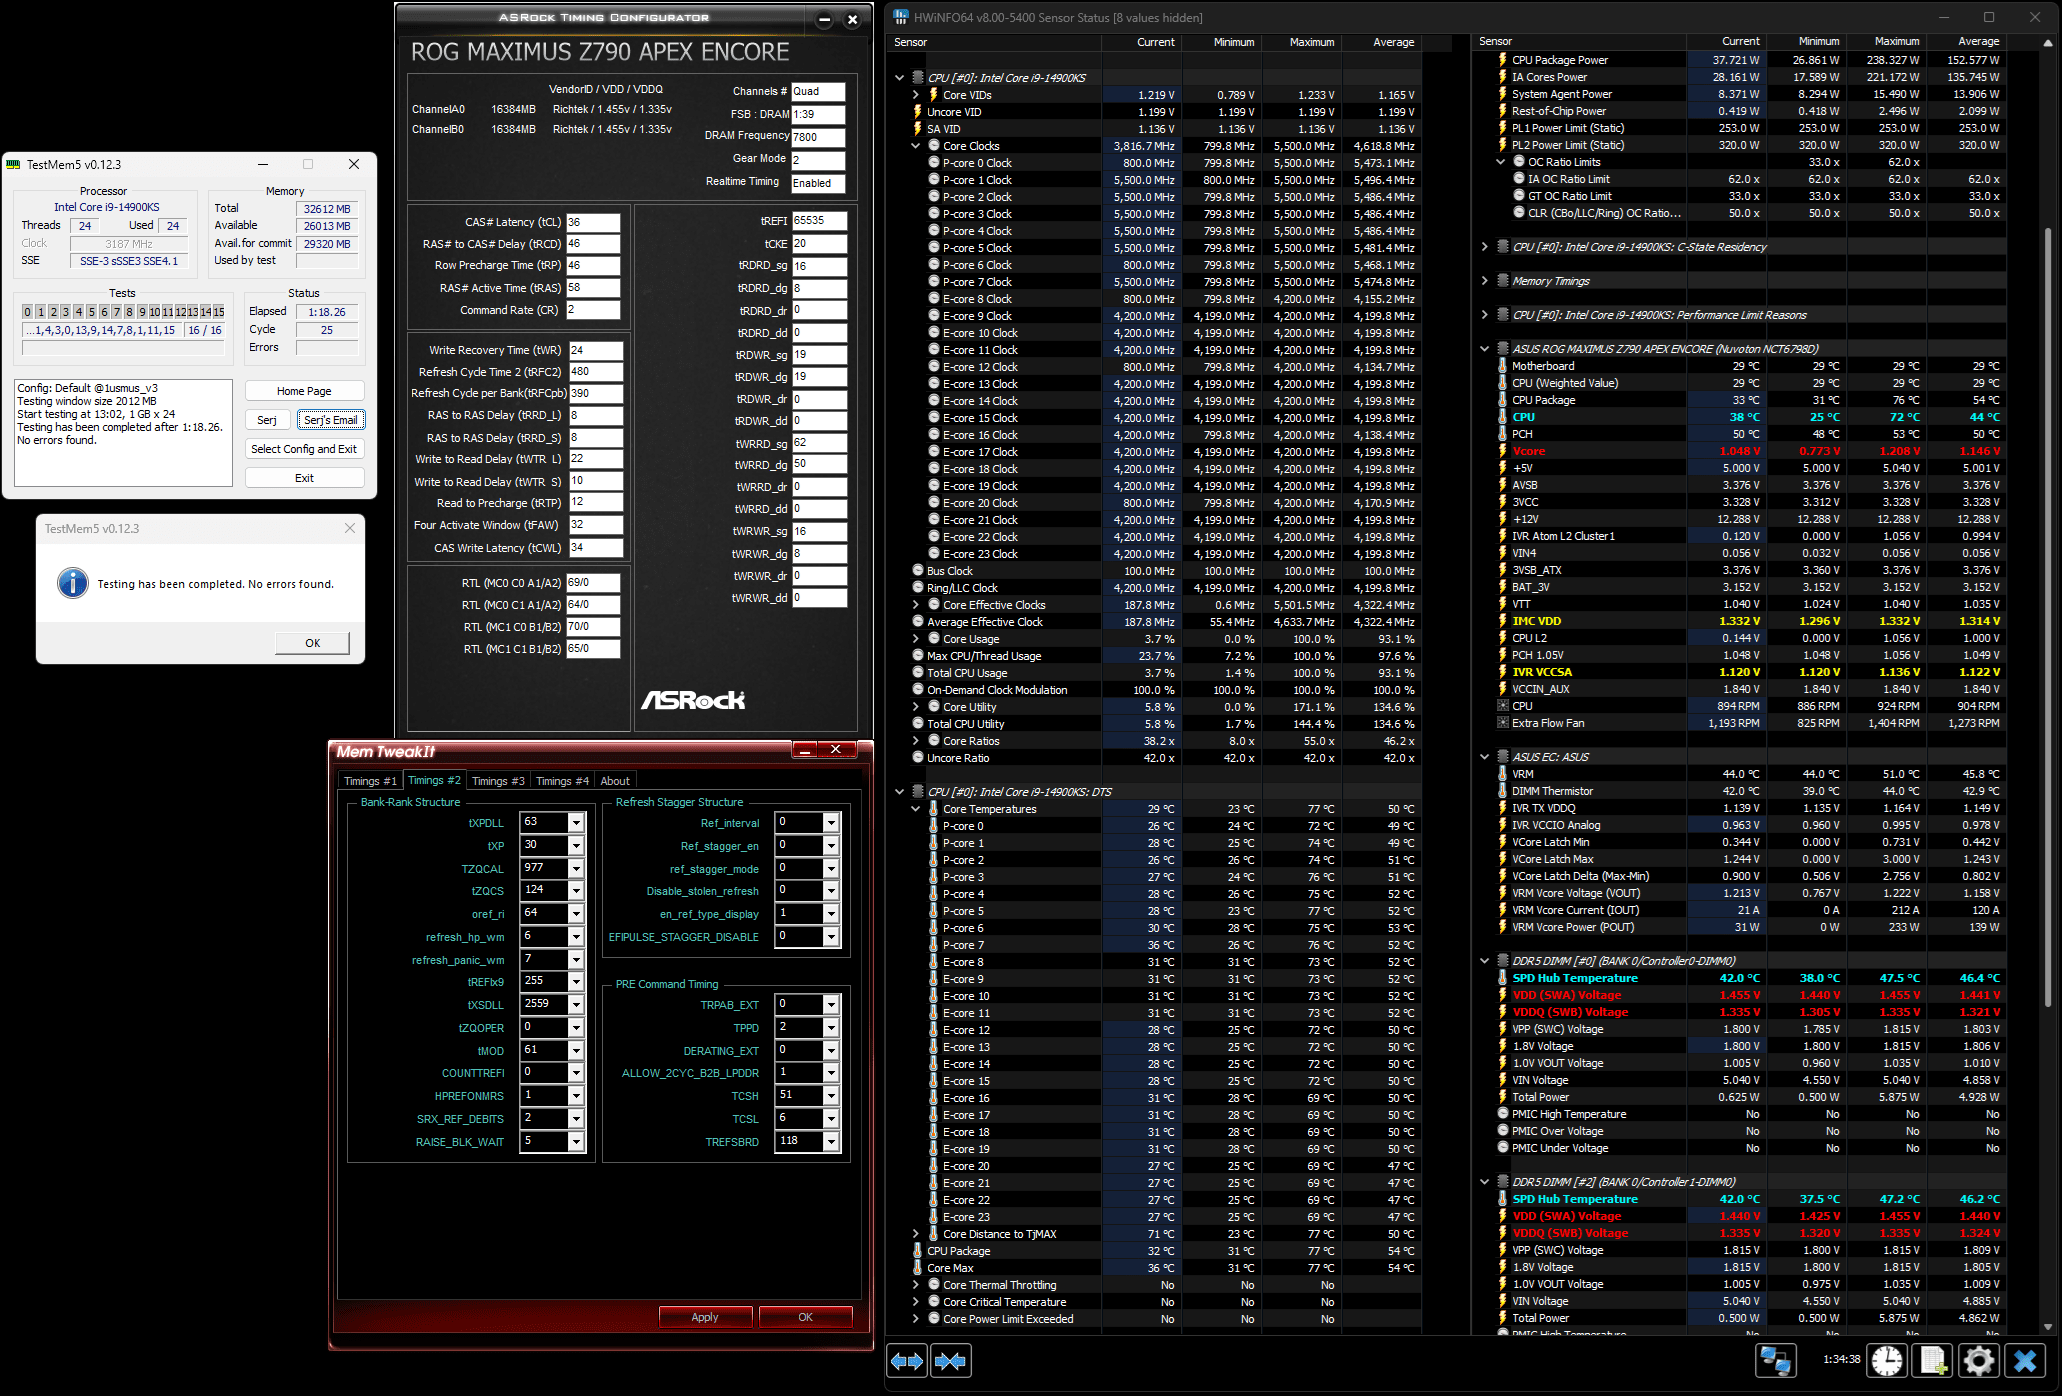Click the thermometer icon beside highlighted CPU temperature row
Screen dimensions: 2062x1396
click(1502, 417)
